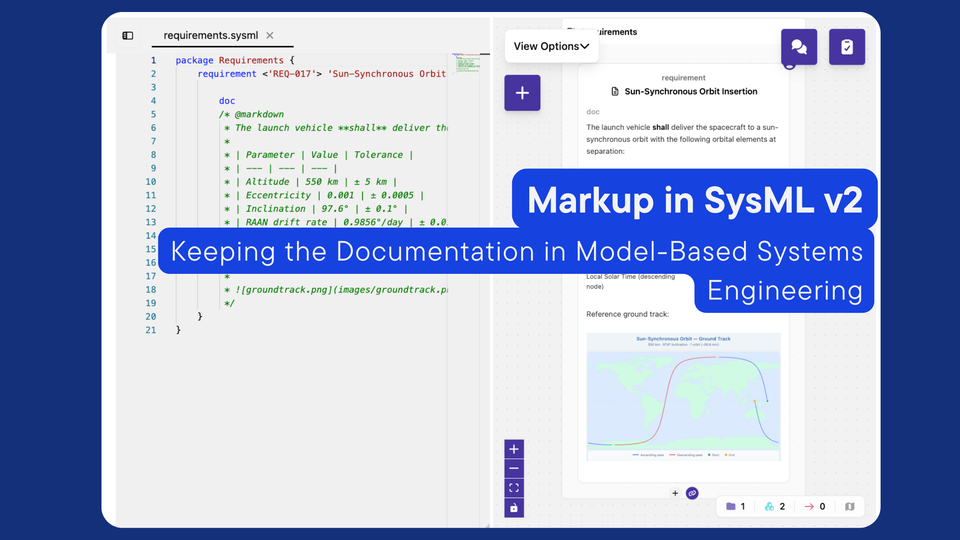Screen dimensions: 960x540
Task: Click the 'doc' label in requirement card
Action: (x=593, y=111)
